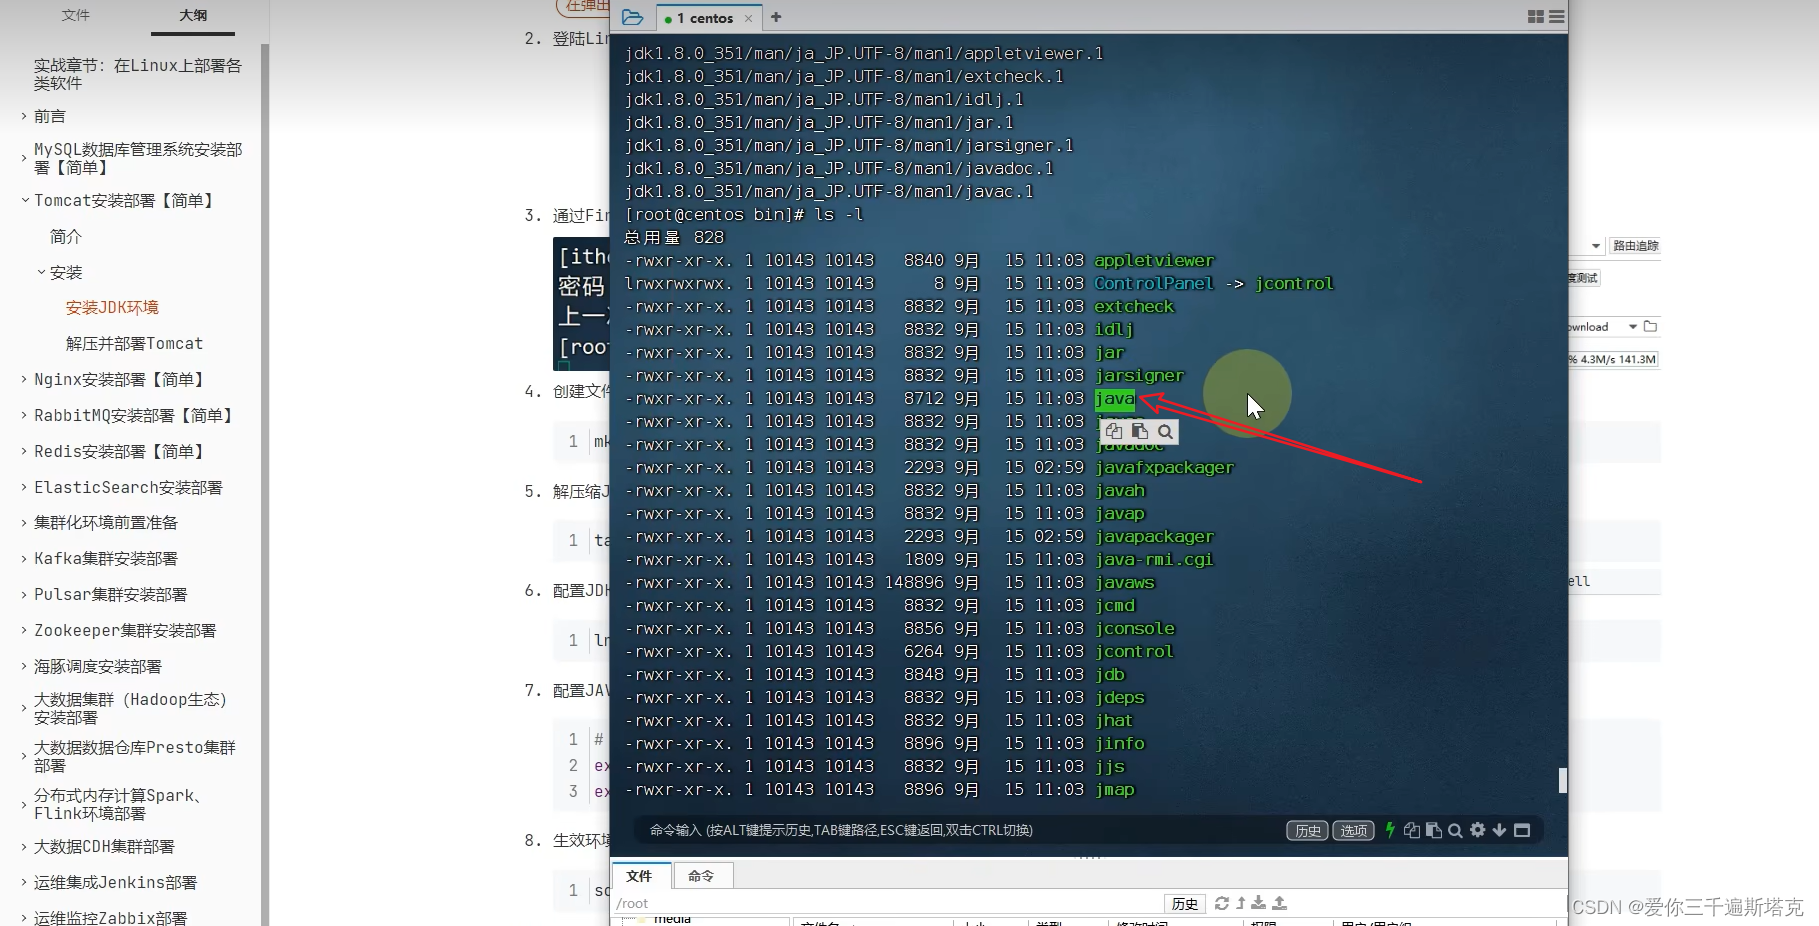
Task: Open 大数据CDH集群部署 outline item
Action: pyautogui.click(x=104, y=846)
